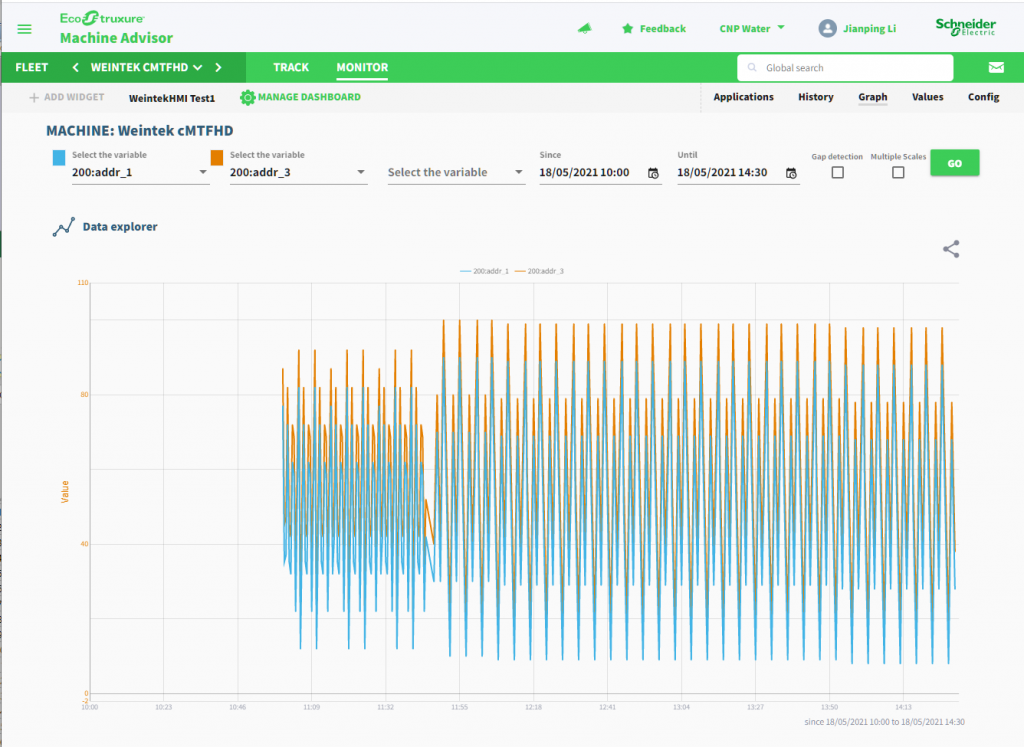
Task: Click inside the Global search field
Action: pyautogui.click(x=845, y=67)
